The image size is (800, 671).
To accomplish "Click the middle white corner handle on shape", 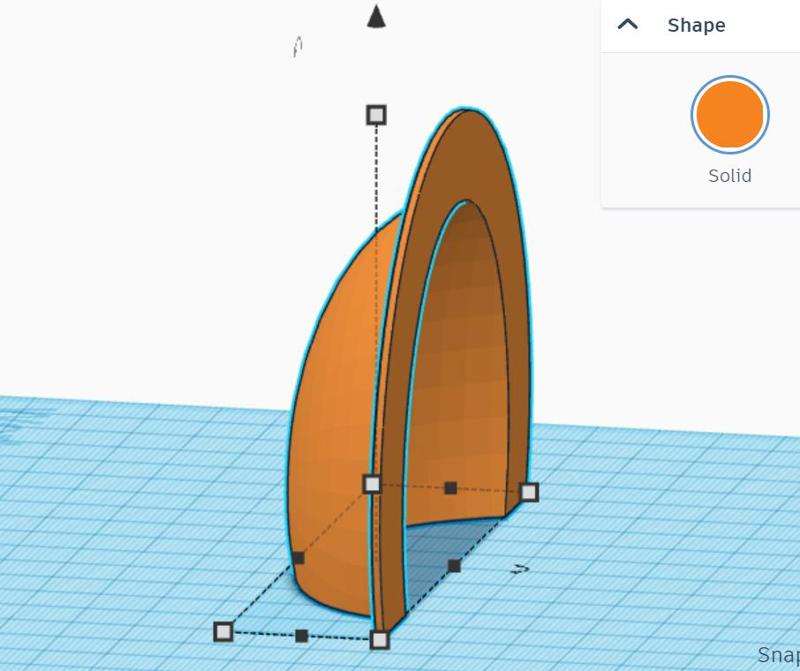I will click(x=372, y=484).
